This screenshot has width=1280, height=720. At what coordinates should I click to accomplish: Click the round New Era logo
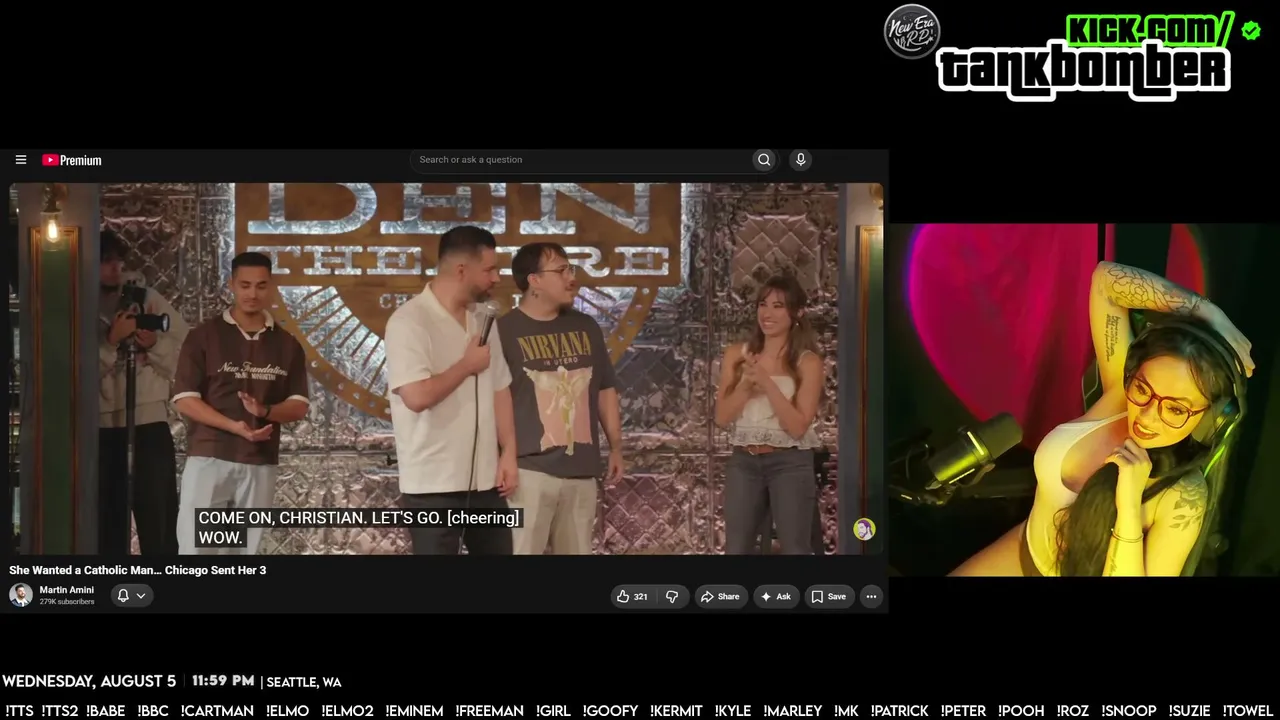pyautogui.click(x=912, y=32)
